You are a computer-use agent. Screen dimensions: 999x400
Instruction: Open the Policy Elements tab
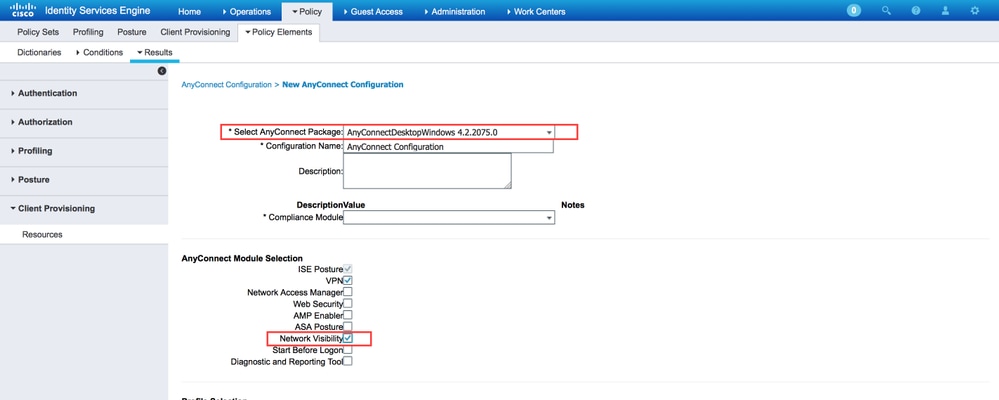point(278,32)
